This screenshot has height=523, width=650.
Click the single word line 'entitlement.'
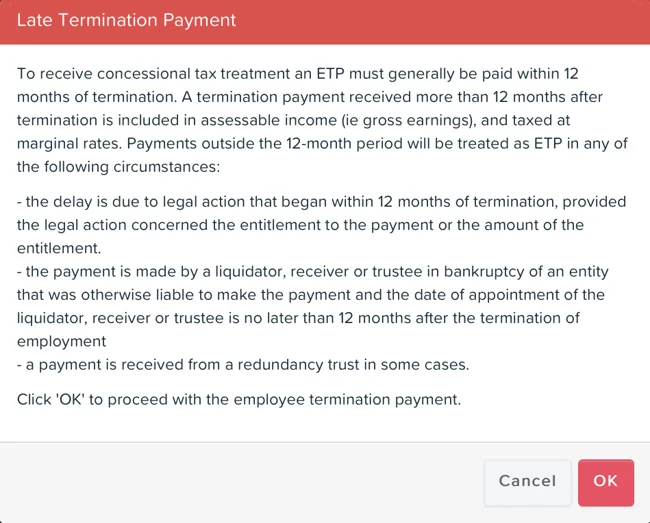59,248
